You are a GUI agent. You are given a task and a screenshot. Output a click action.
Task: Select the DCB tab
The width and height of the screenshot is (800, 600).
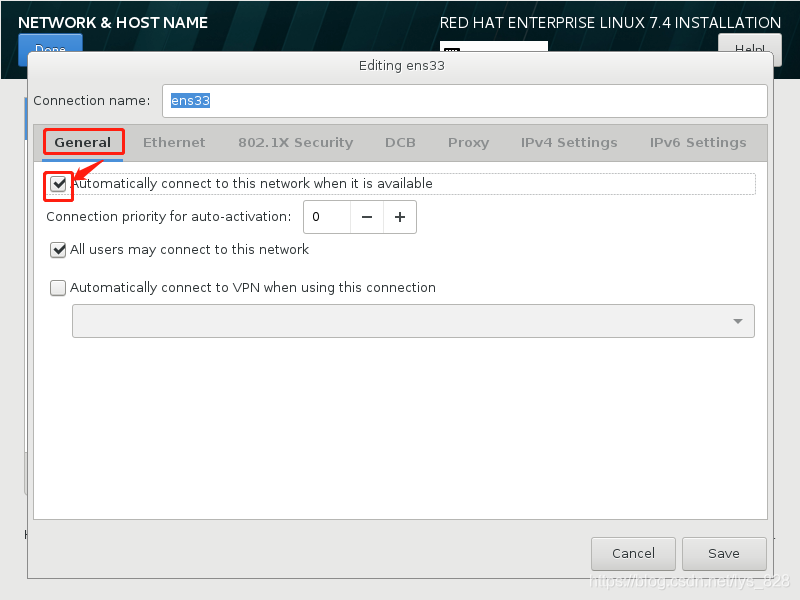tap(400, 142)
